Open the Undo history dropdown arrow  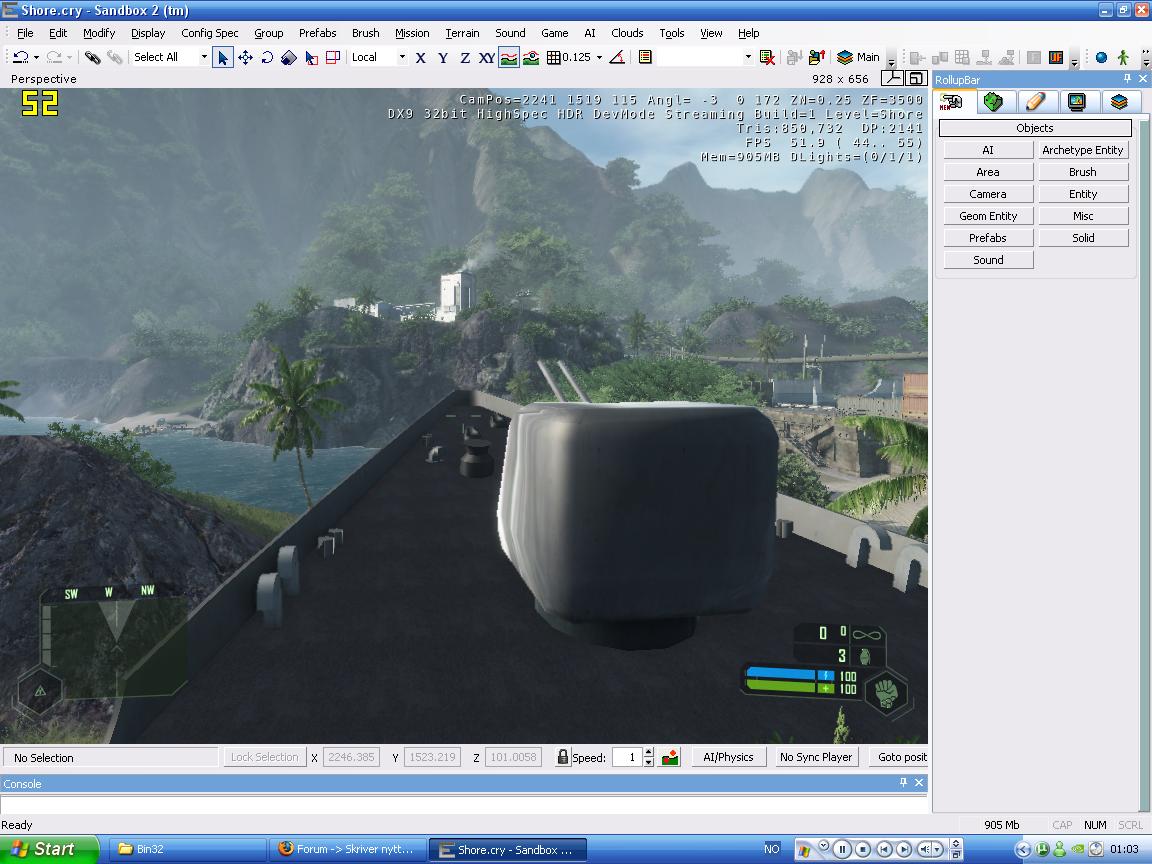[x=36, y=57]
